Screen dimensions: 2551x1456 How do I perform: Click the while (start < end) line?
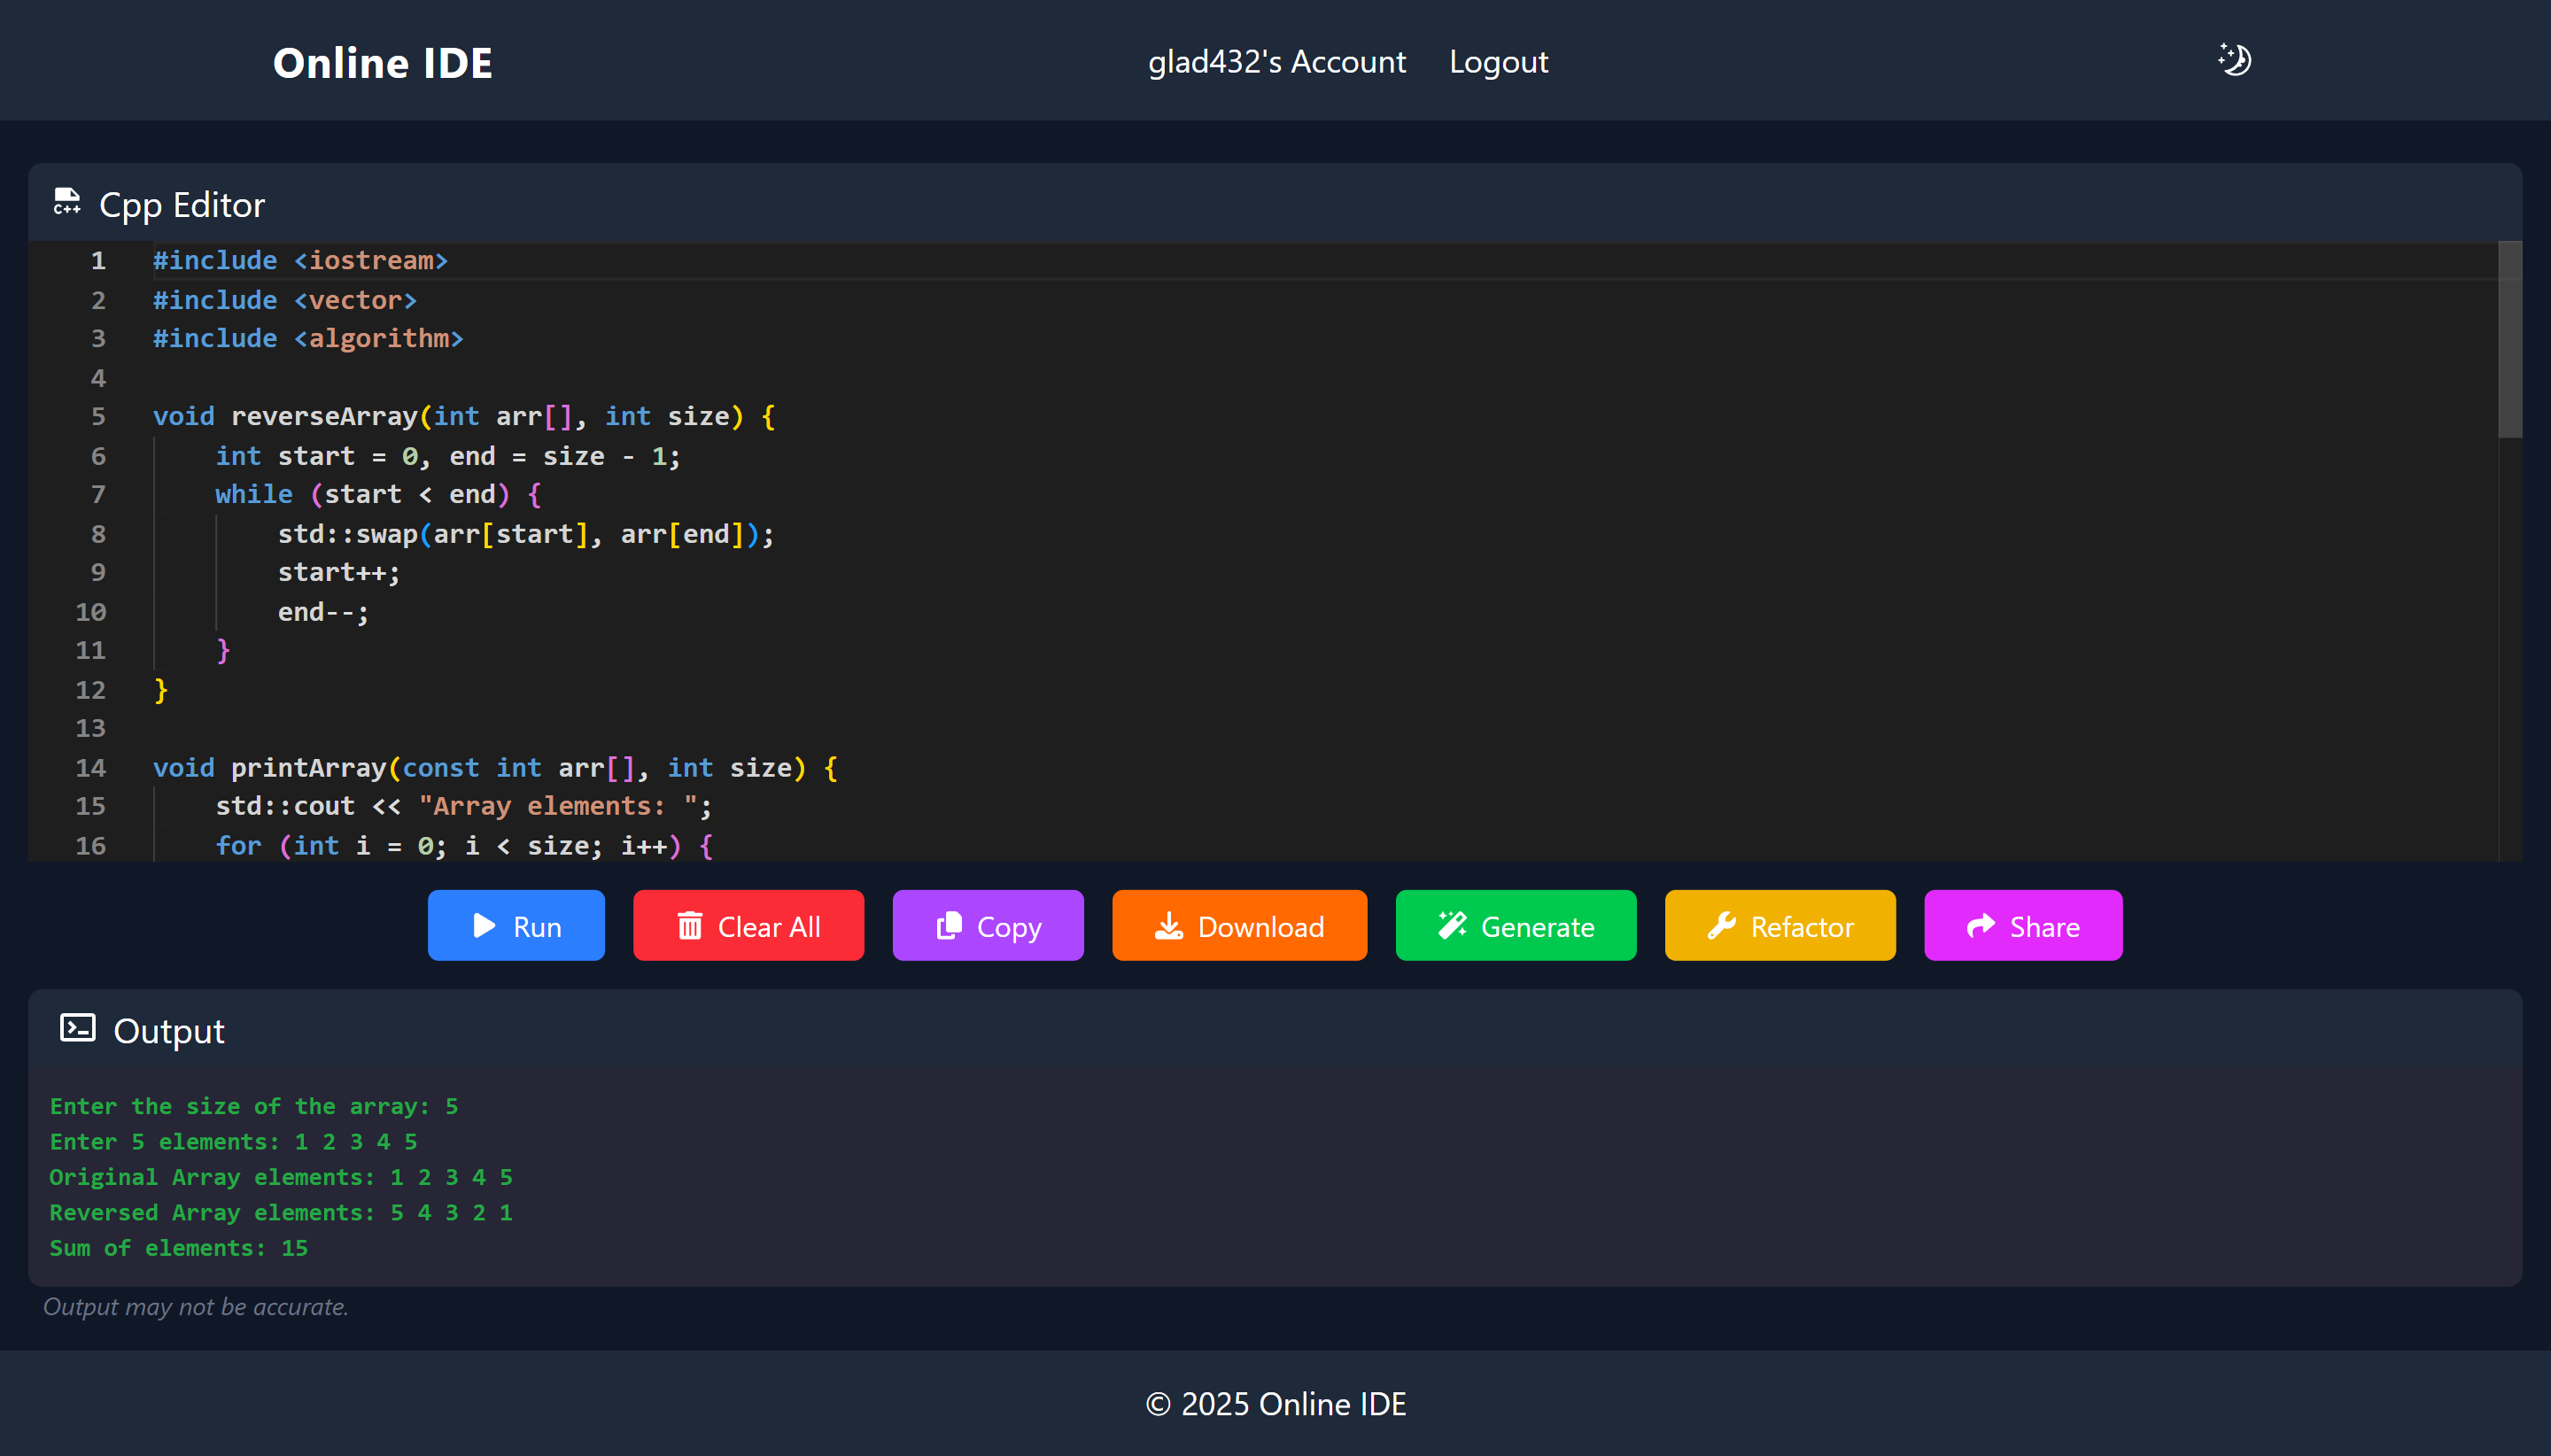pyautogui.click(x=378, y=494)
